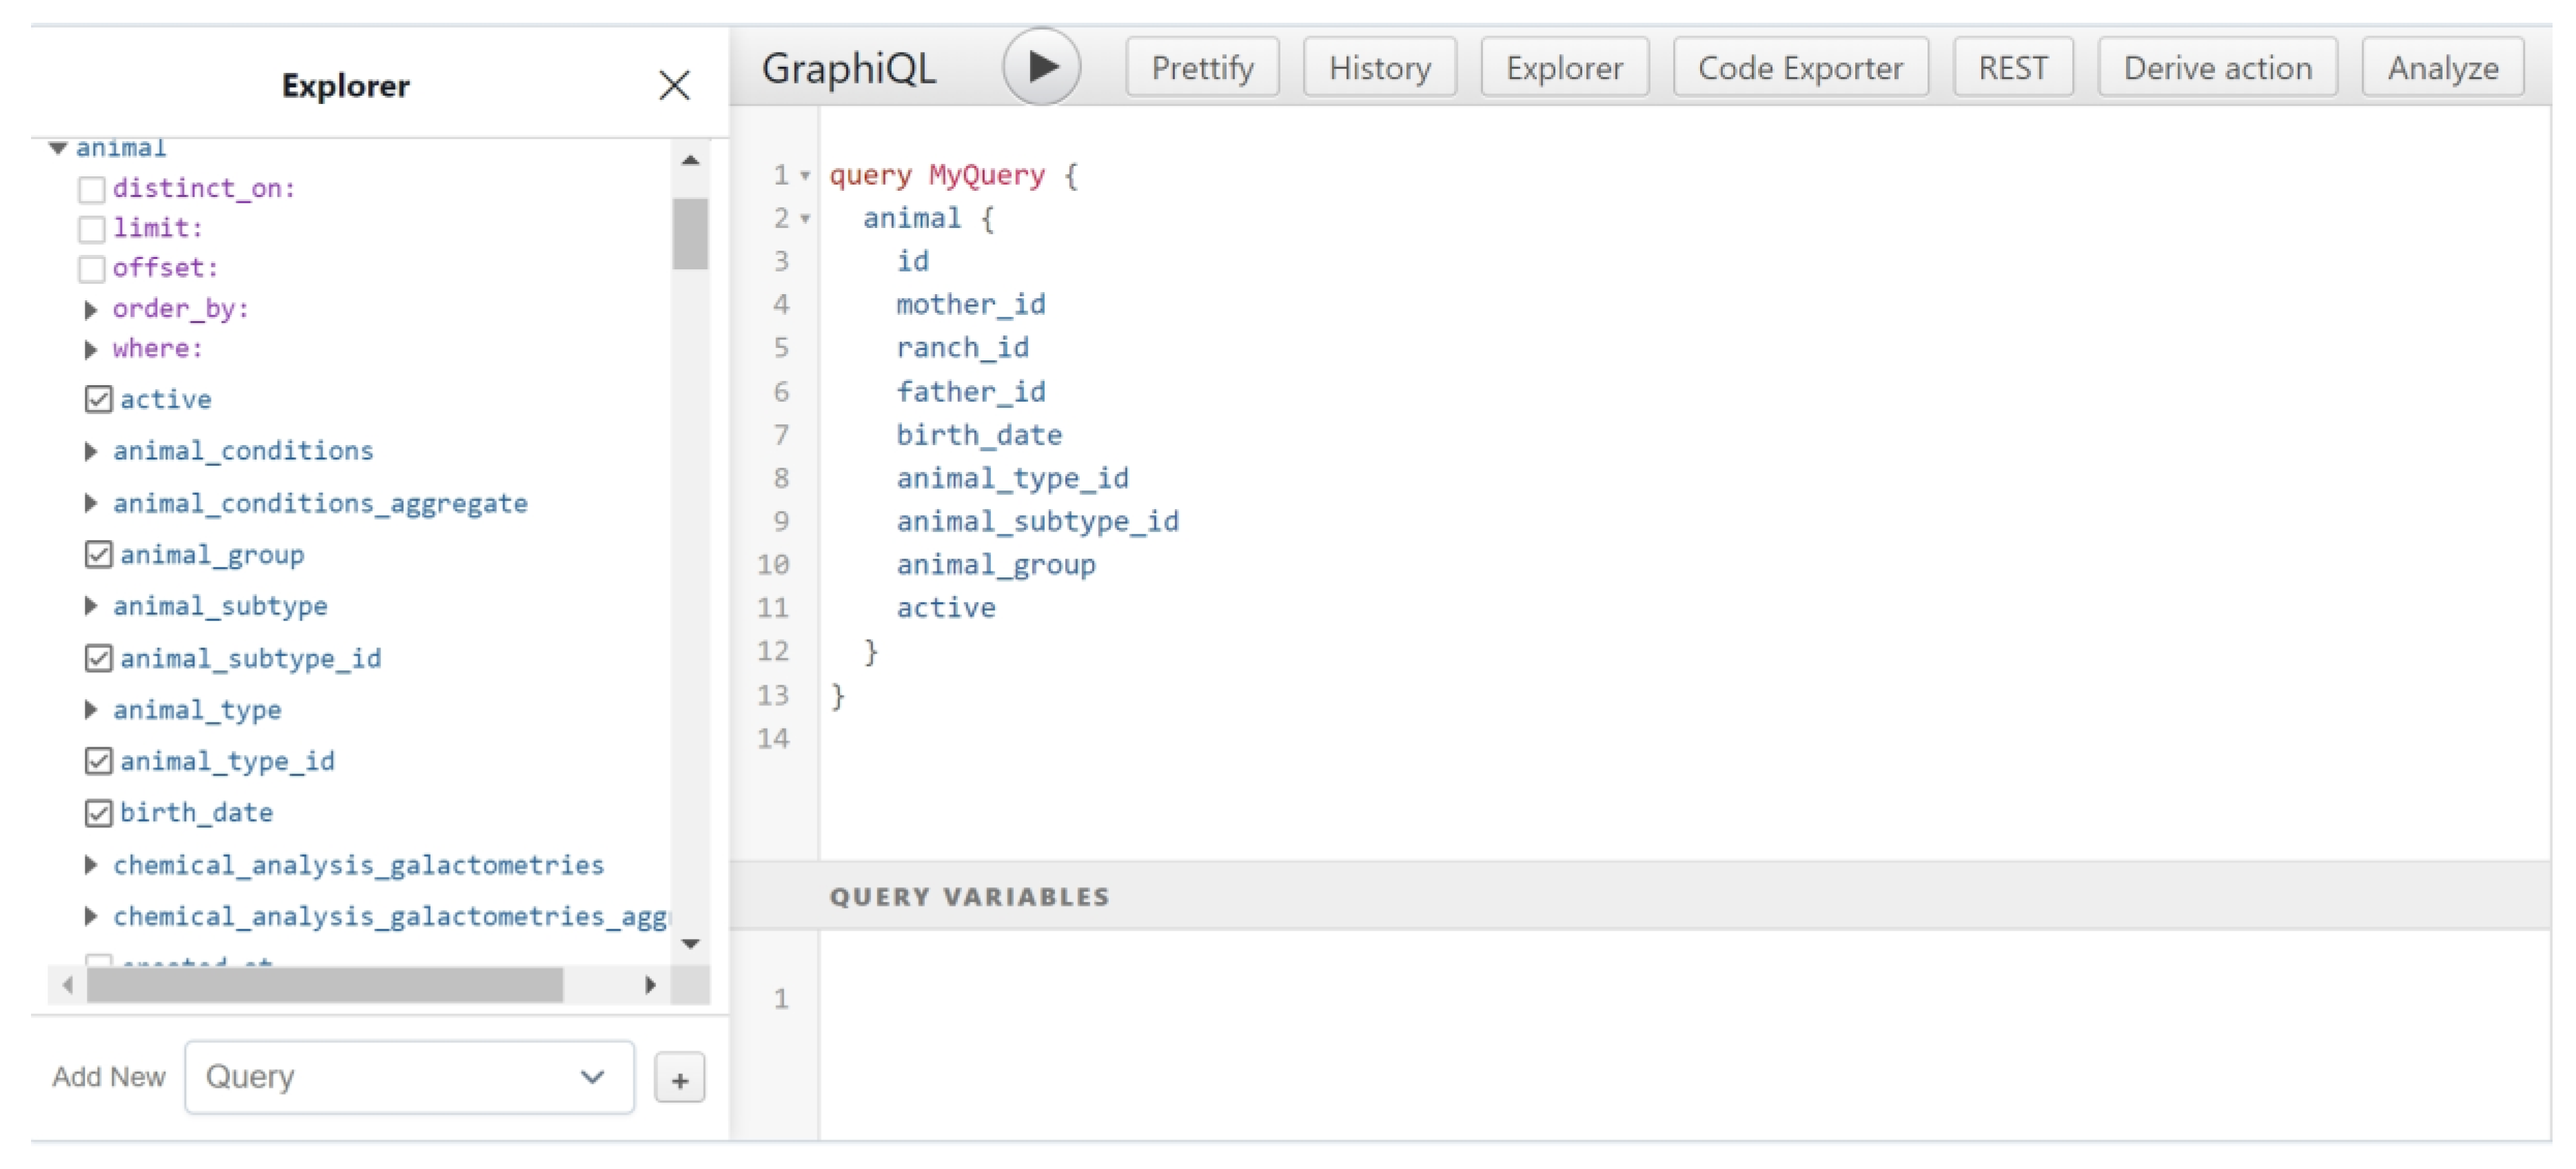Collapse the animal root node
Screen dimensions: 2576x1169
pos(58,148)
